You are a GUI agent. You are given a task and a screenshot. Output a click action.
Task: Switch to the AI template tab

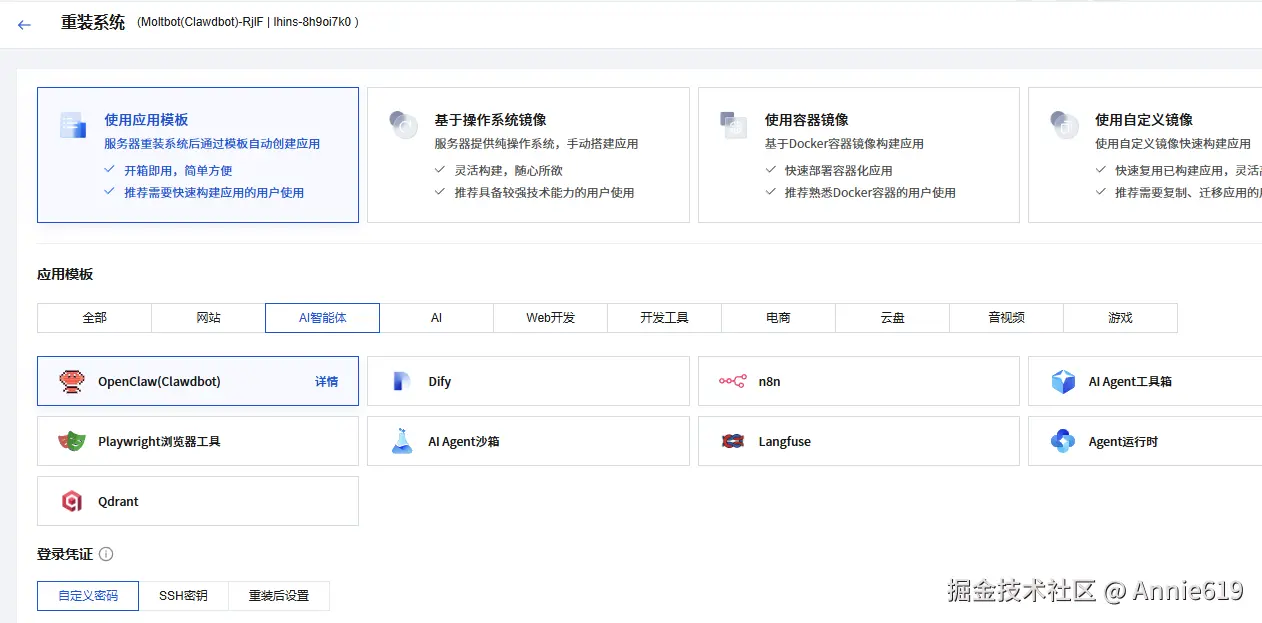tap(436, 317)
